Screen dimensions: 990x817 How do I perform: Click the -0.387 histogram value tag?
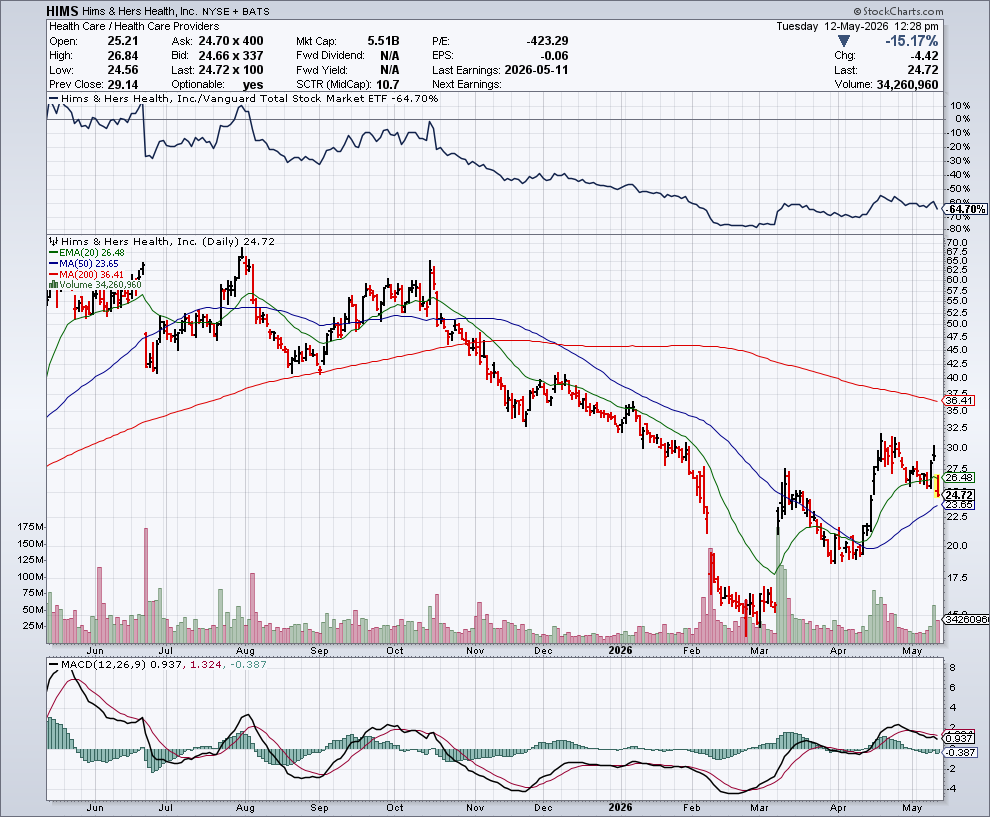point(960,752)
